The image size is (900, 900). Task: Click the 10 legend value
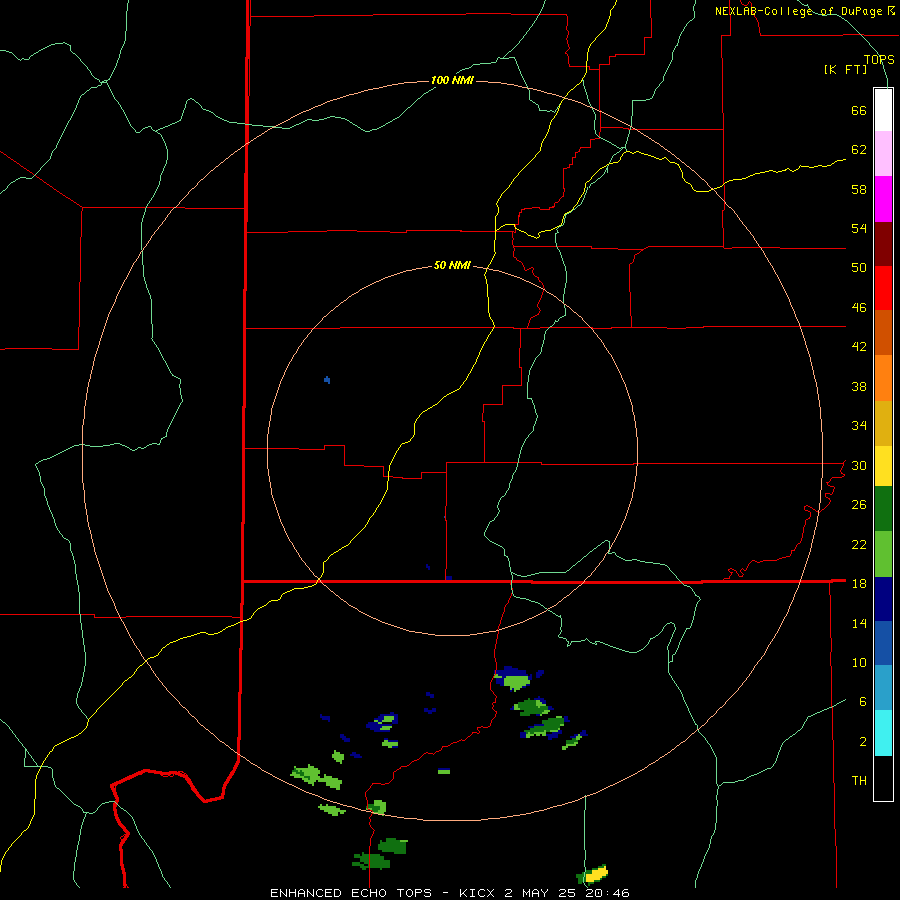(x=859, y=663)
